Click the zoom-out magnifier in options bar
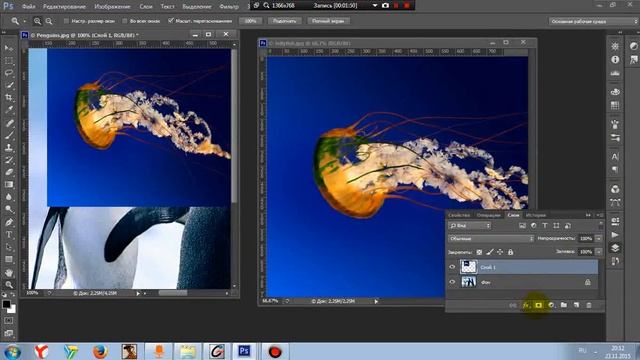 pos(49,21)
